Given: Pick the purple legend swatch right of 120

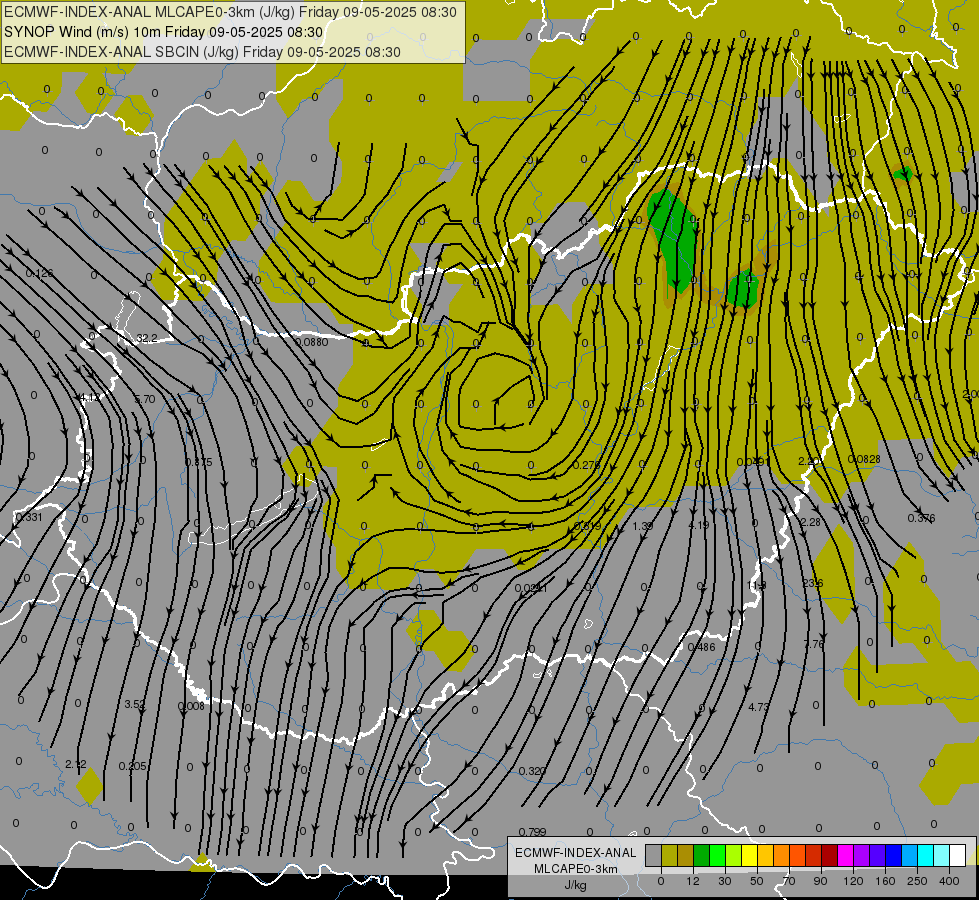Looking at the screenshot, I should click(x=862, y=855).
